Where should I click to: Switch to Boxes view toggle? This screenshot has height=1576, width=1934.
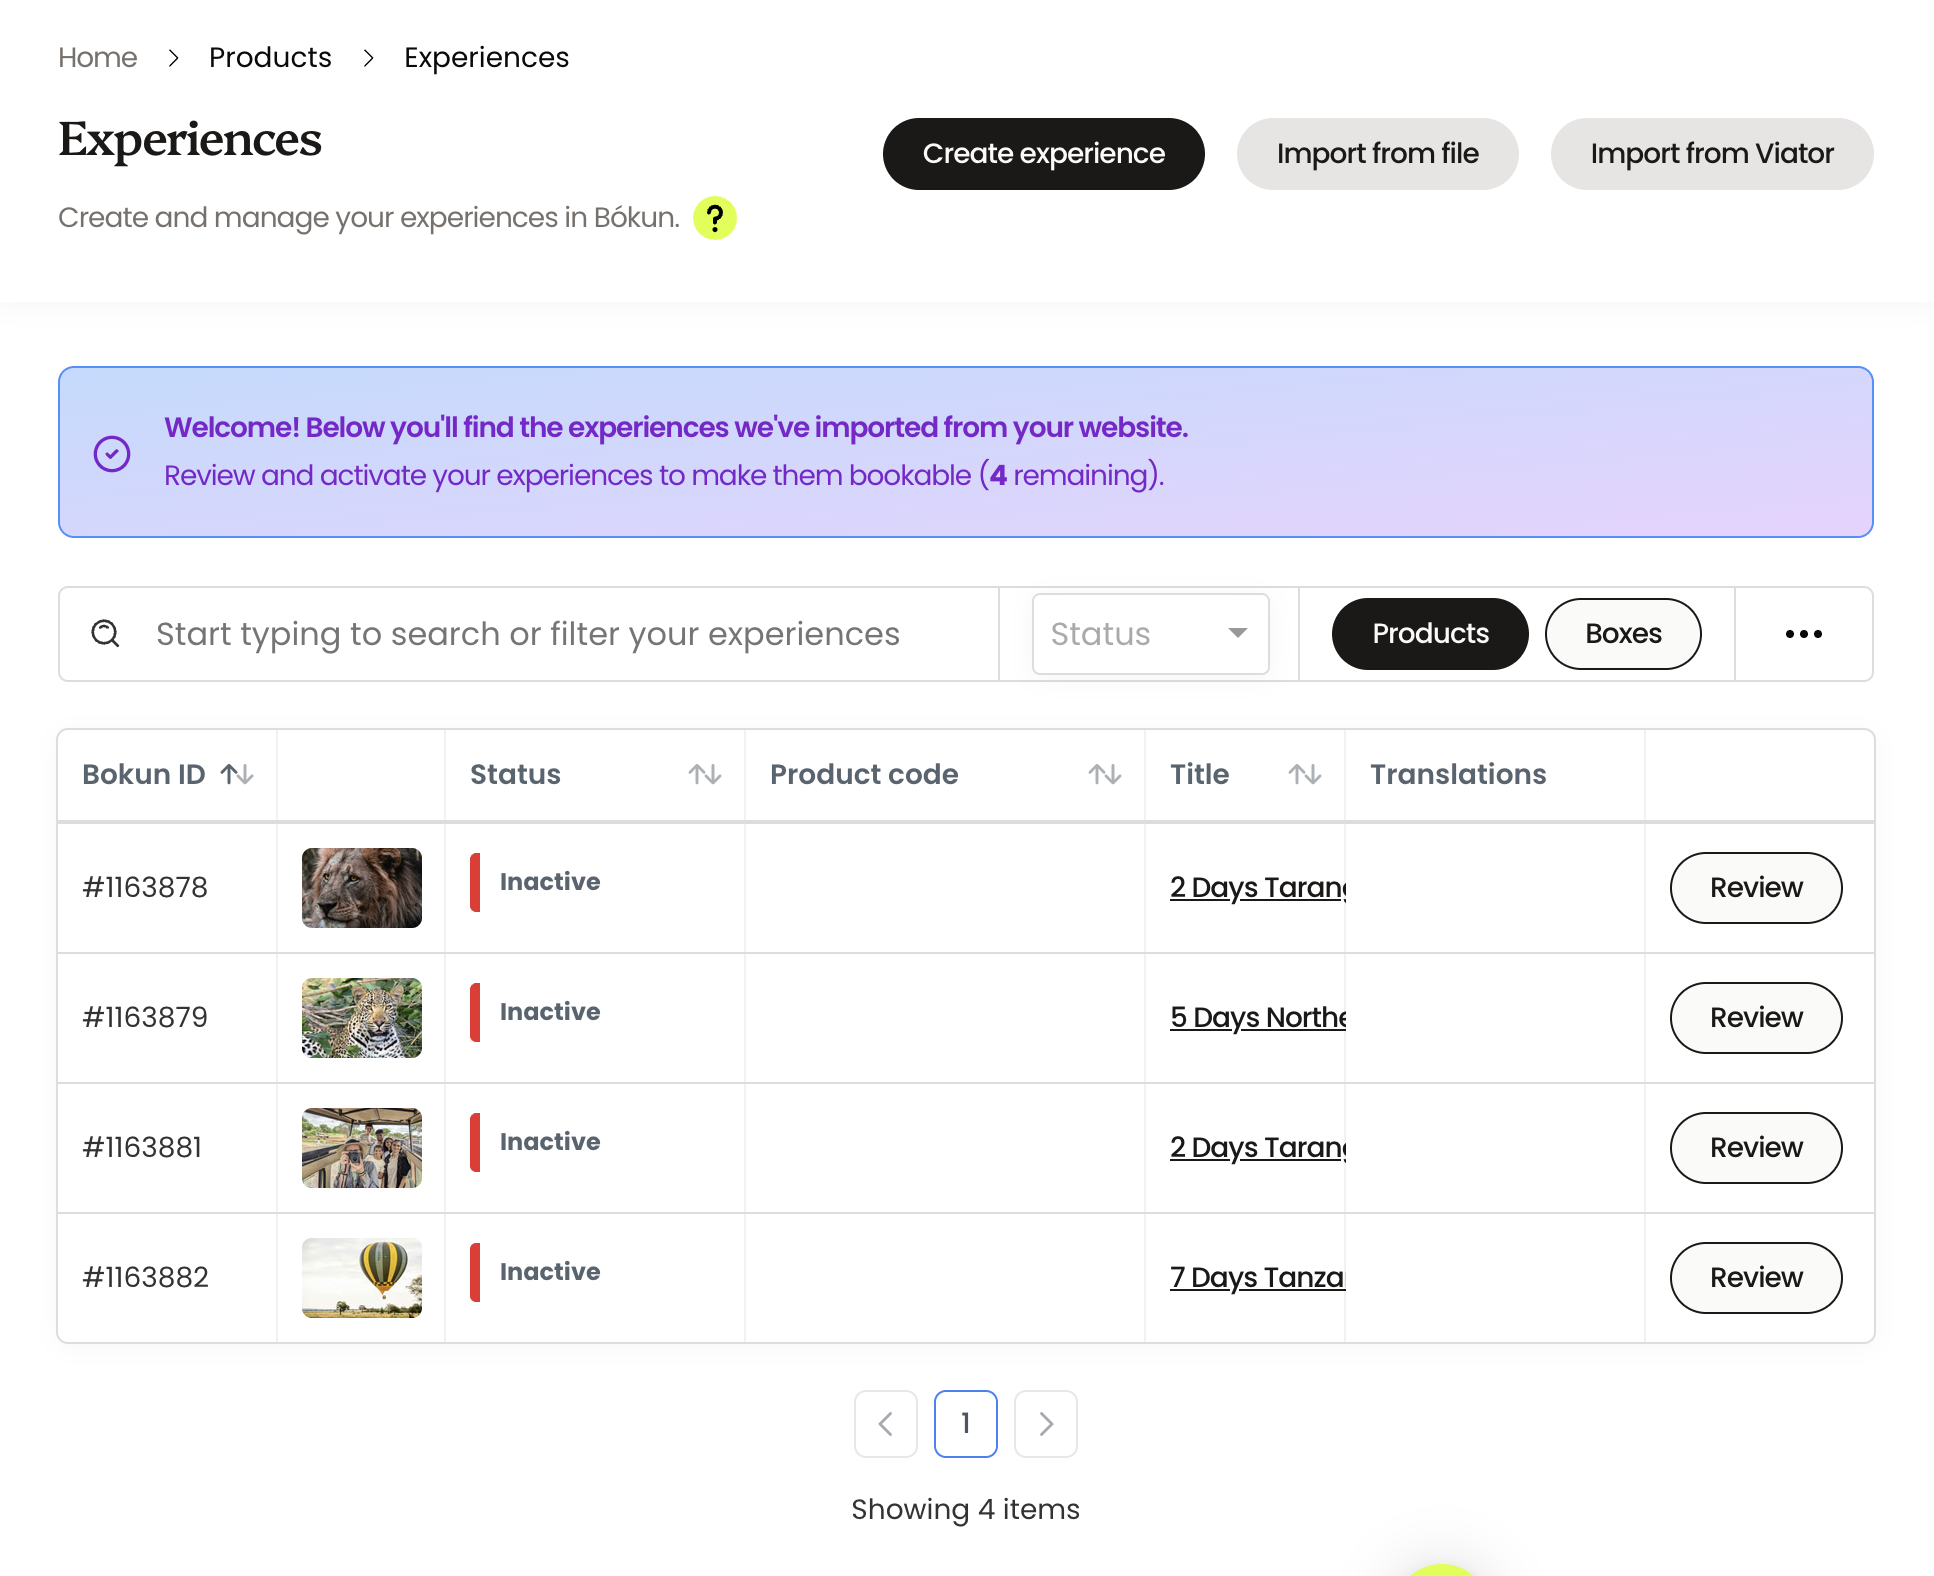(1622, 634)
